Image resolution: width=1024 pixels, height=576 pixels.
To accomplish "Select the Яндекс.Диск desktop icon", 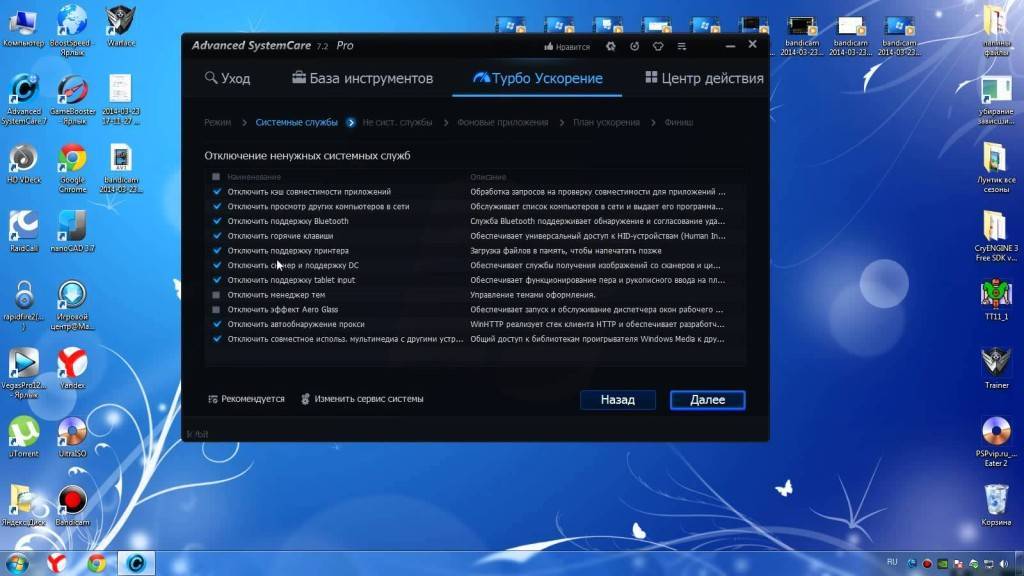I will click(x=24, y=505).
